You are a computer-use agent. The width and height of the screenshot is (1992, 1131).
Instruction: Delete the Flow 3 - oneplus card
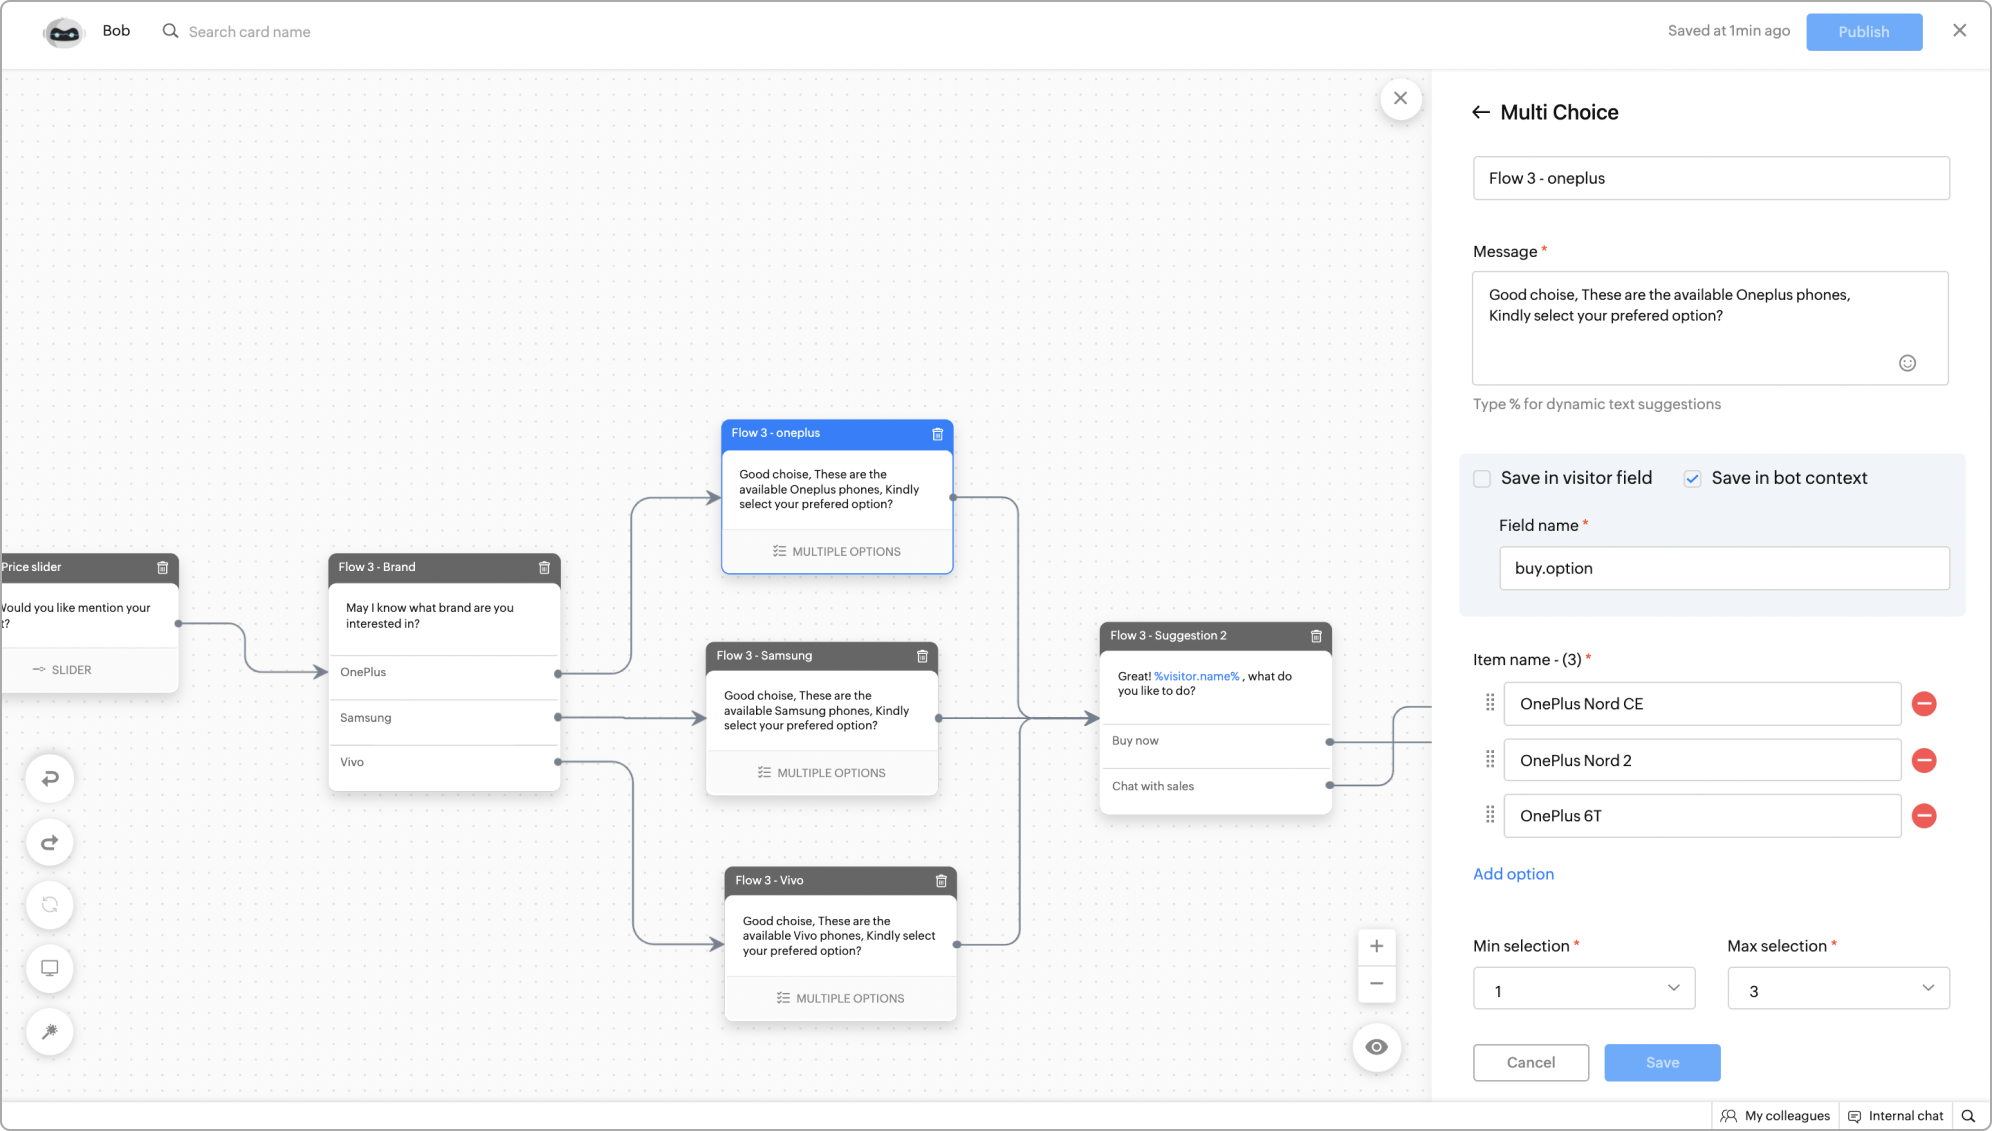click(937, 434)
